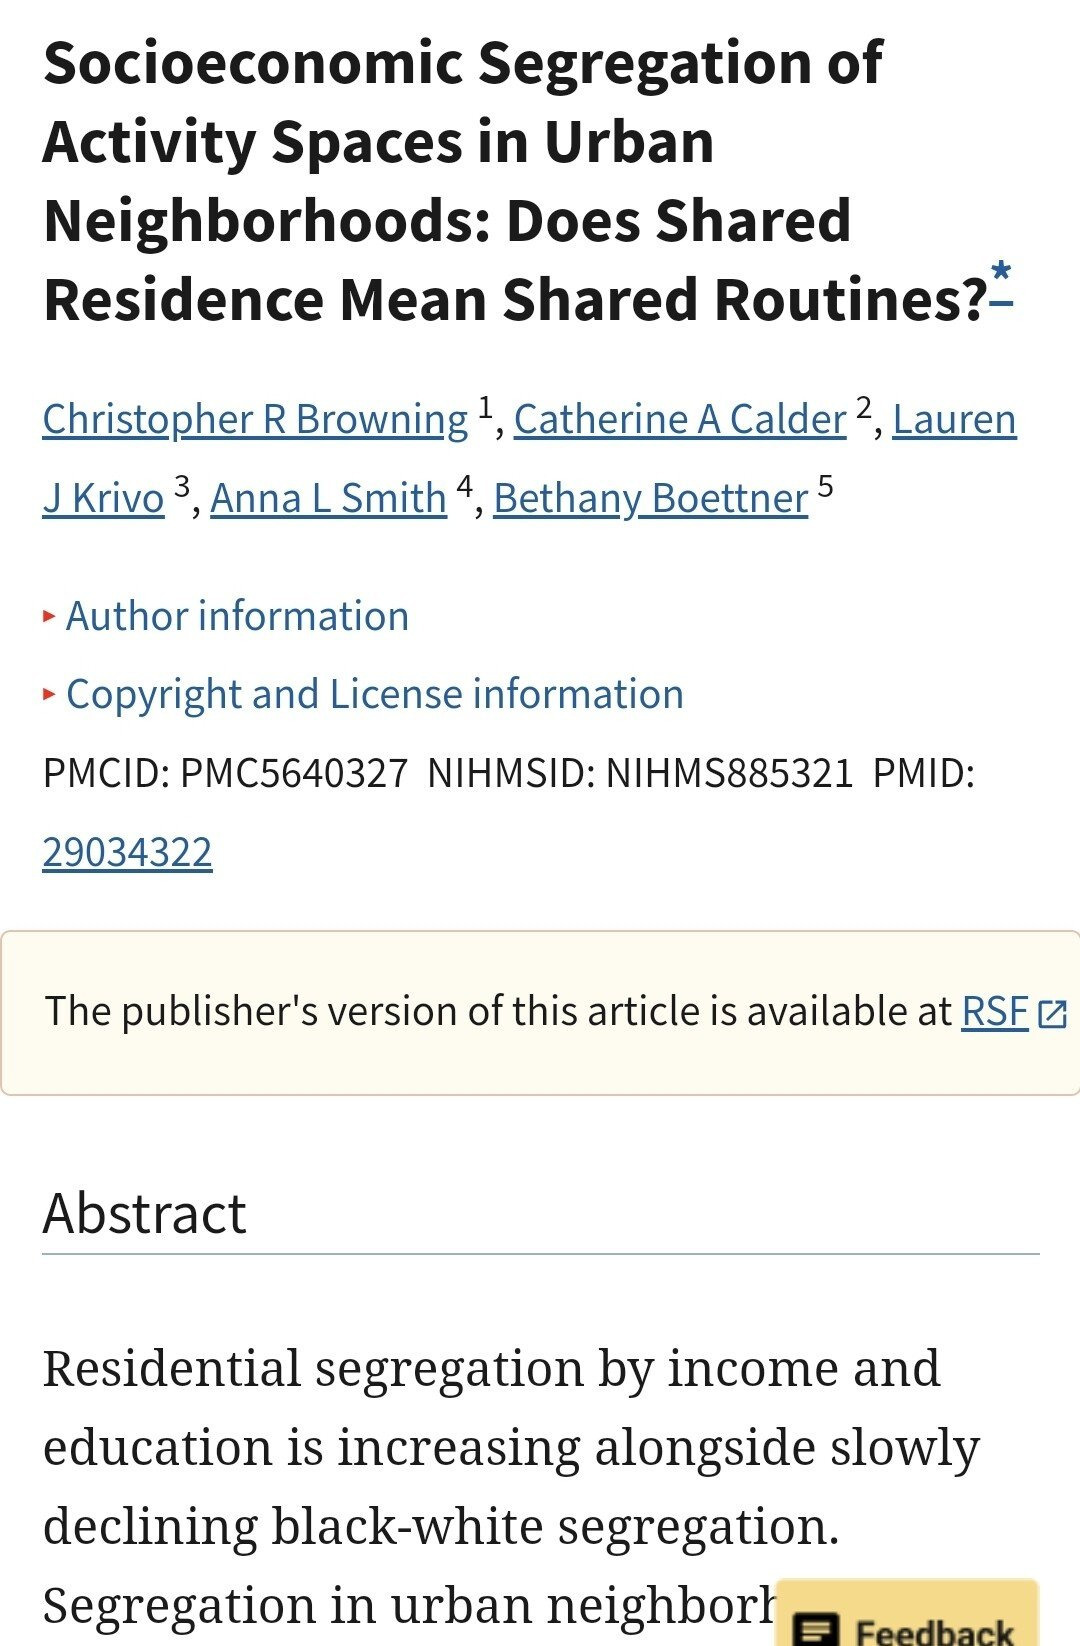Screen dimensions: 1080x1646
Task: Open Bethany Boettner's author link
Action: click(650, 499)
